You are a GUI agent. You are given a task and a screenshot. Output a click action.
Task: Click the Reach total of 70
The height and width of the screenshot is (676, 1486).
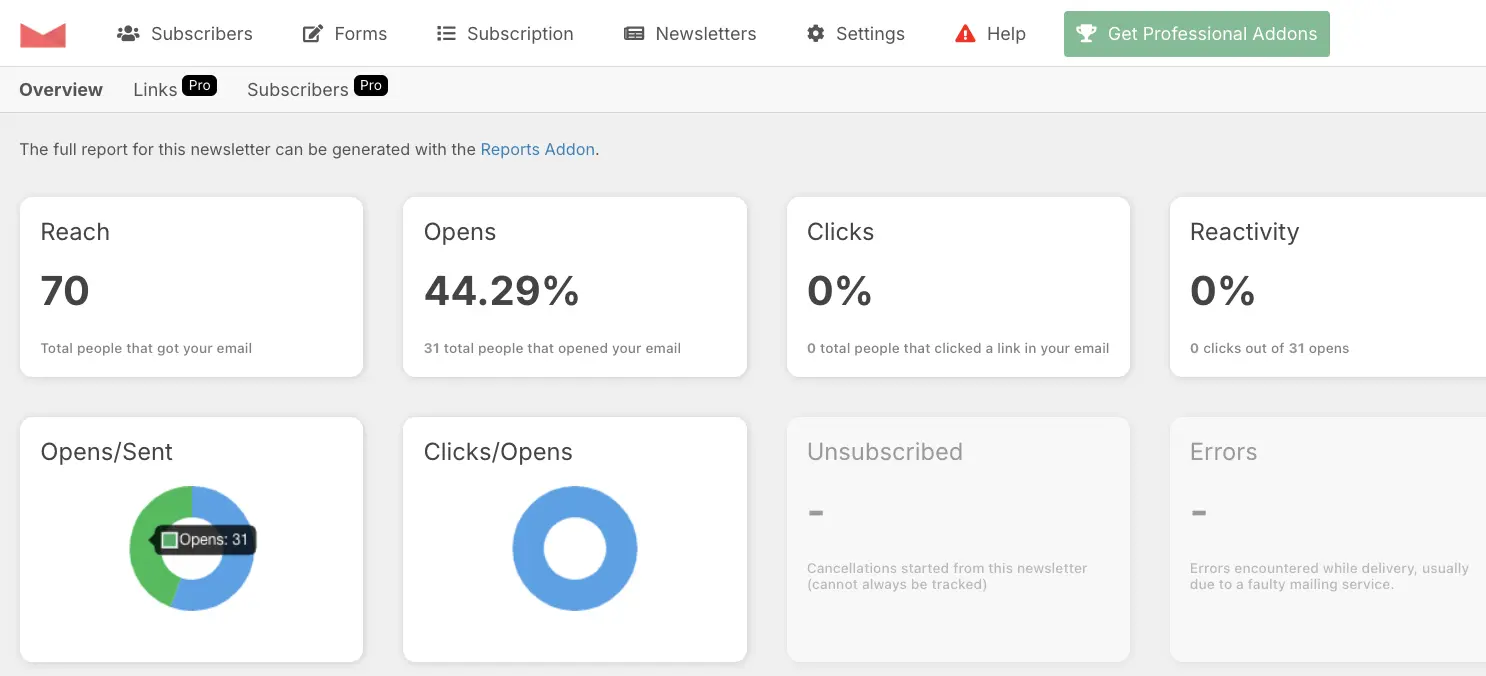[64, 291]
